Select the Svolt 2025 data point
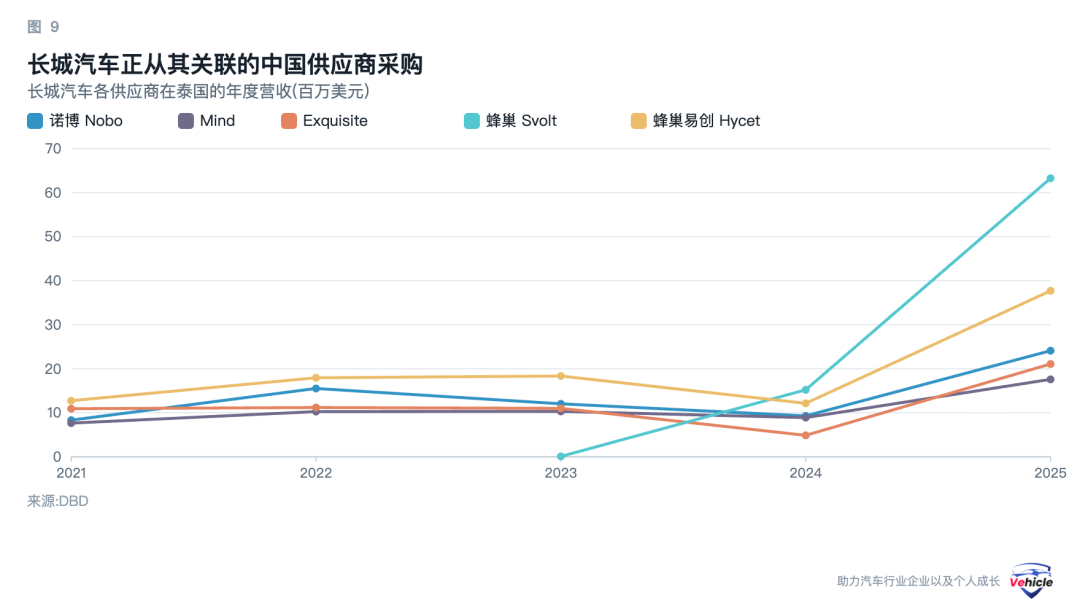The image size is (1080, 614). 1050,178
